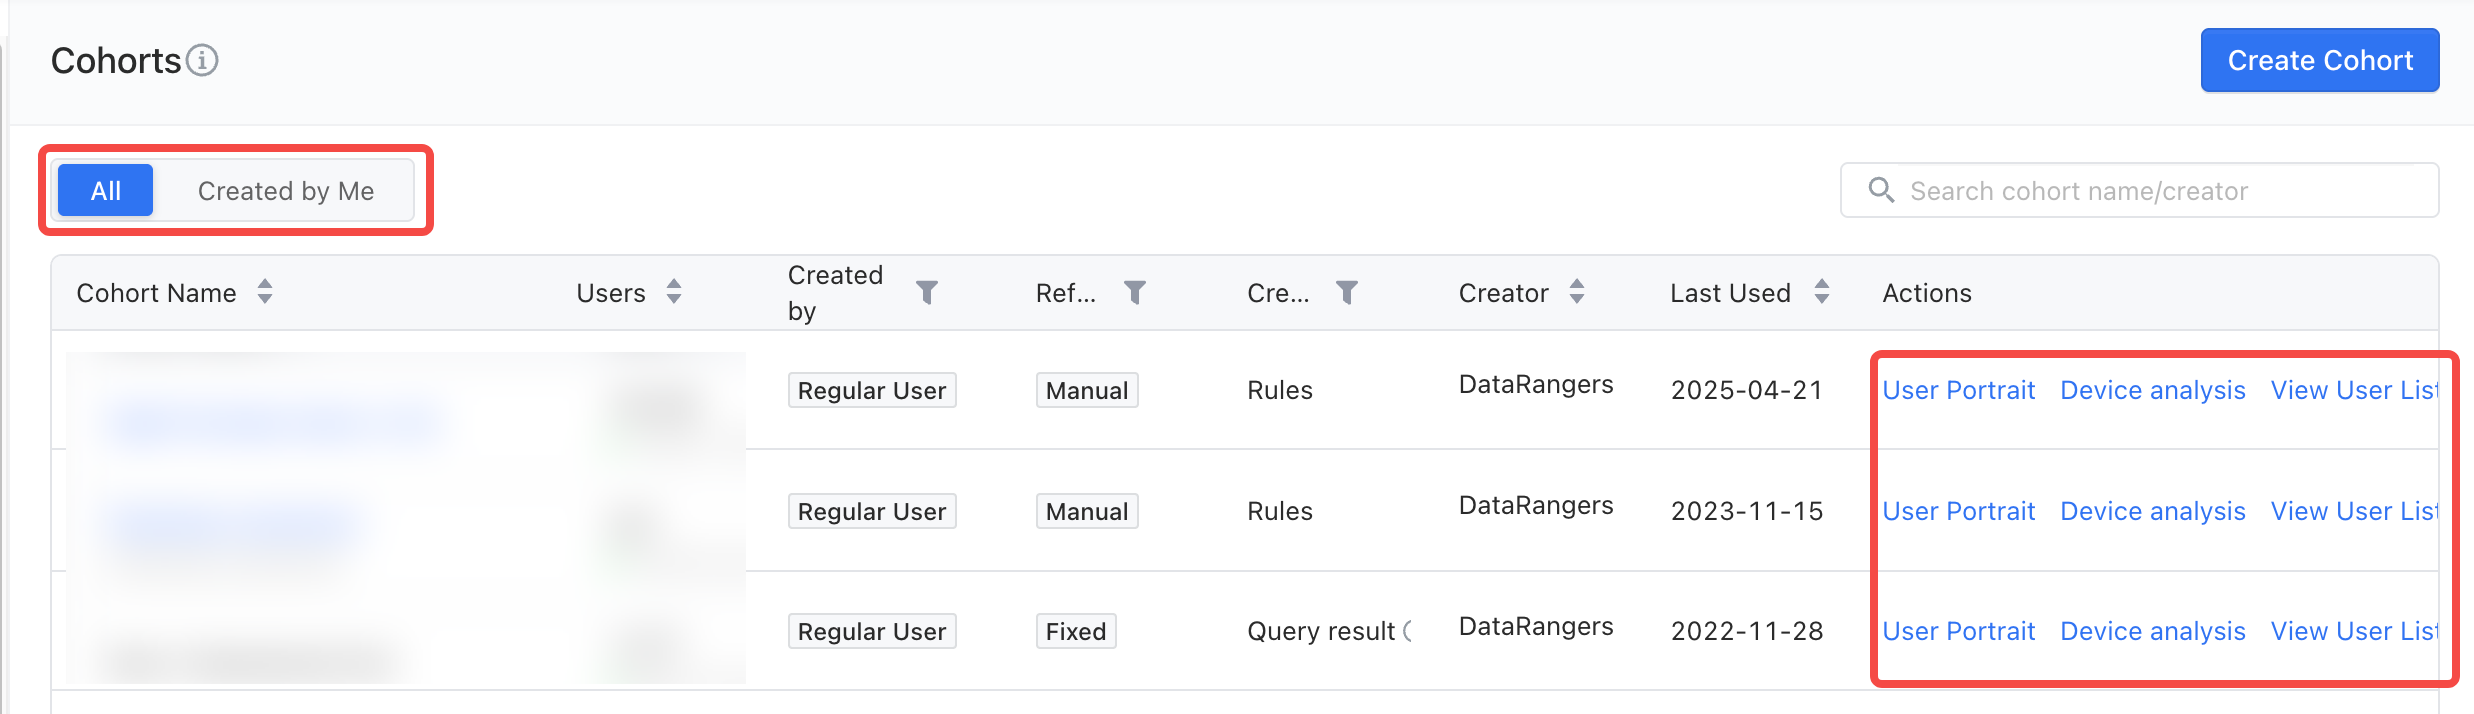Click the info icon beside Cohorts title
The height and width of the screenshot is (714, 2474).
click(x=202, y=60)
